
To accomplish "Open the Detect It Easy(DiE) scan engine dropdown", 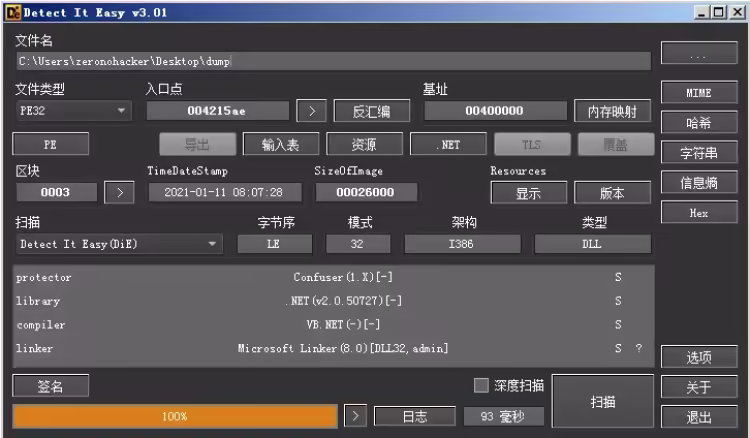I will [x=119, y=244].
